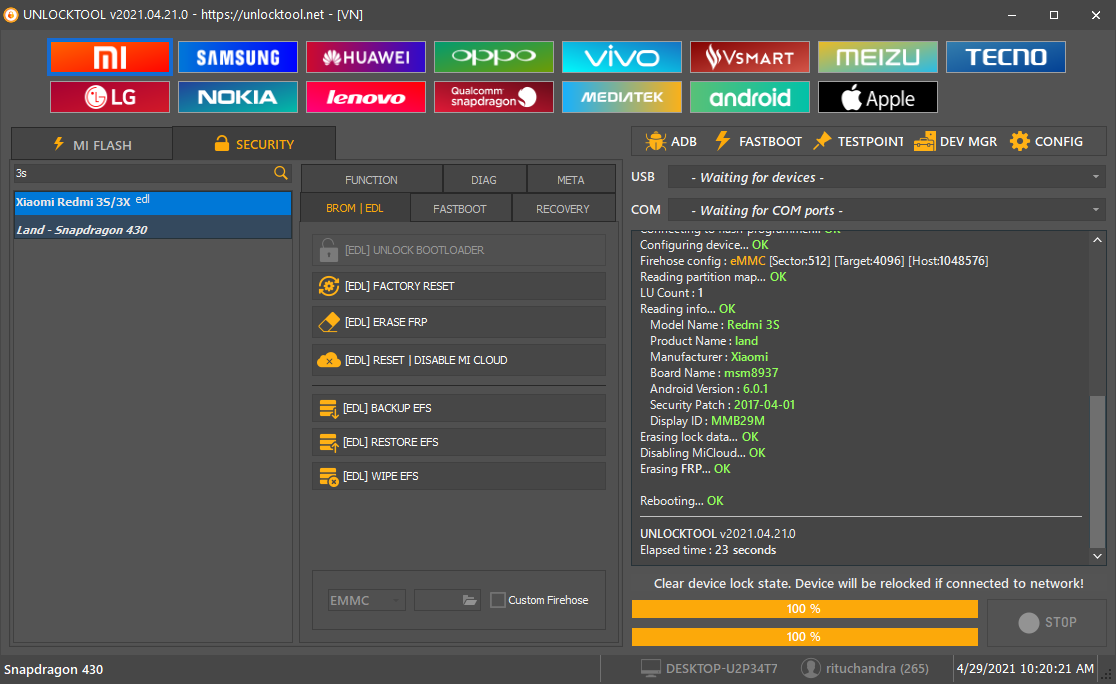Switch to the SECURITY tab

(254, 144)
